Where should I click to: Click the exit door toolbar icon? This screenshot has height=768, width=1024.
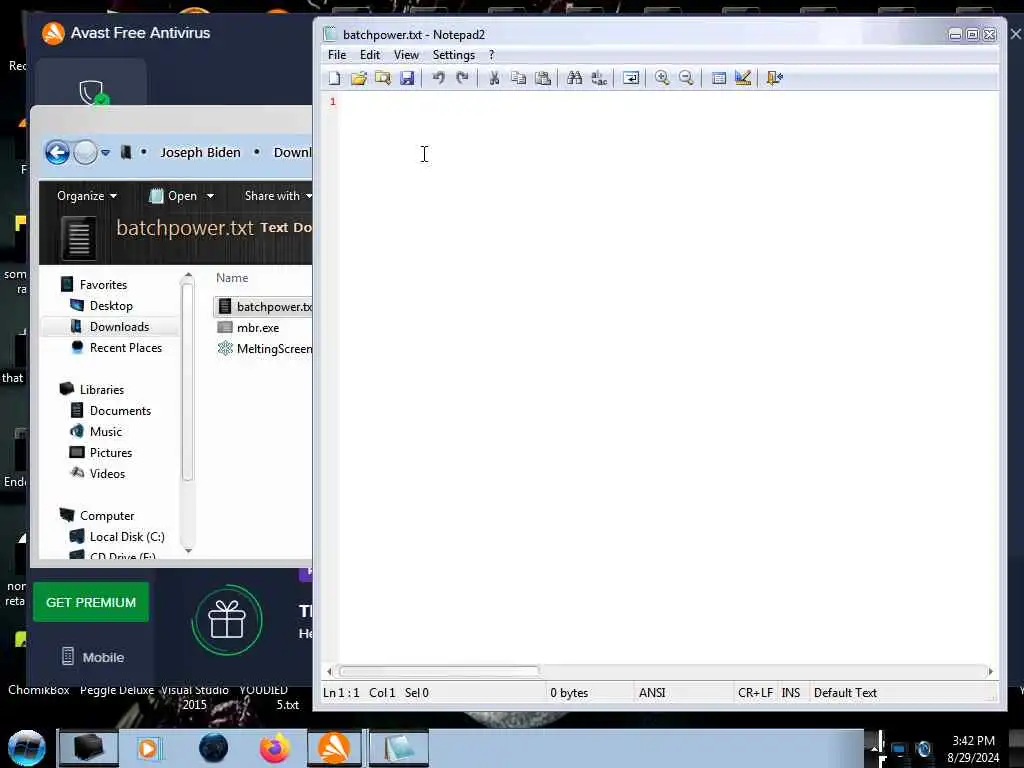[775, 78]
